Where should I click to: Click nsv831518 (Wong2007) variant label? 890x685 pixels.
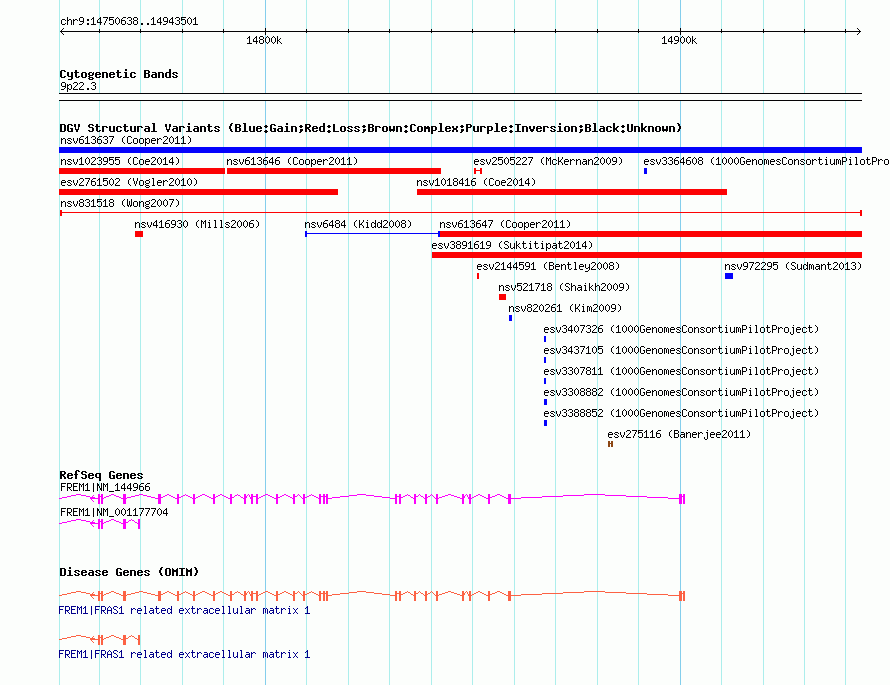click(120, 203)
